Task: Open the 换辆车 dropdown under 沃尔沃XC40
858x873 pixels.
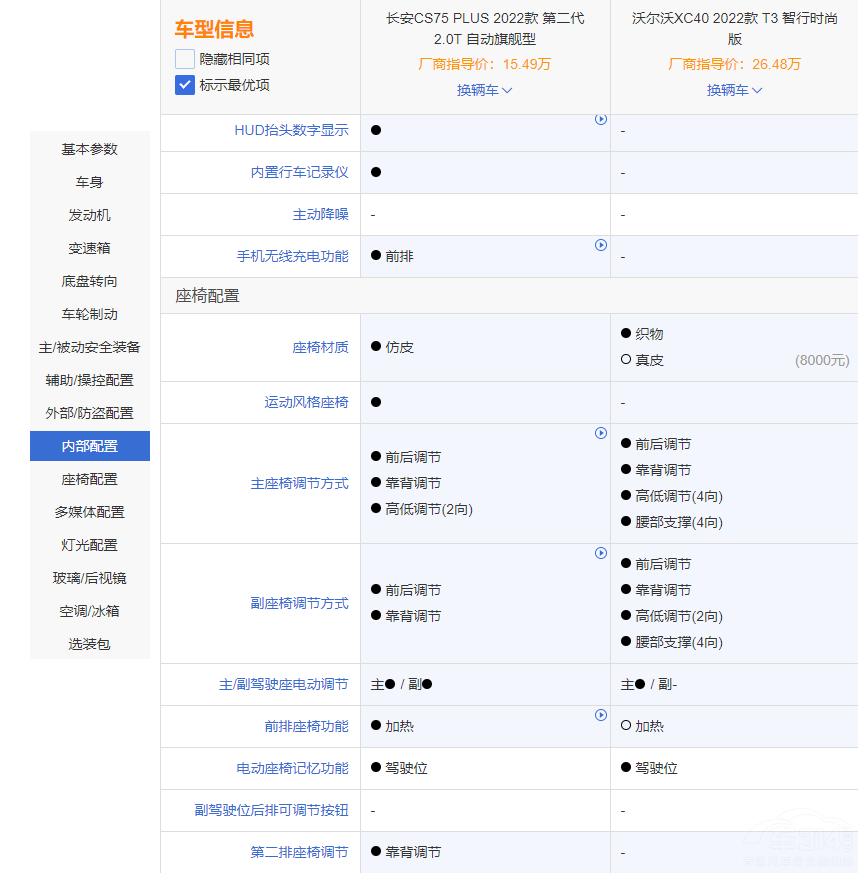Action: click(x=734, y=90)
